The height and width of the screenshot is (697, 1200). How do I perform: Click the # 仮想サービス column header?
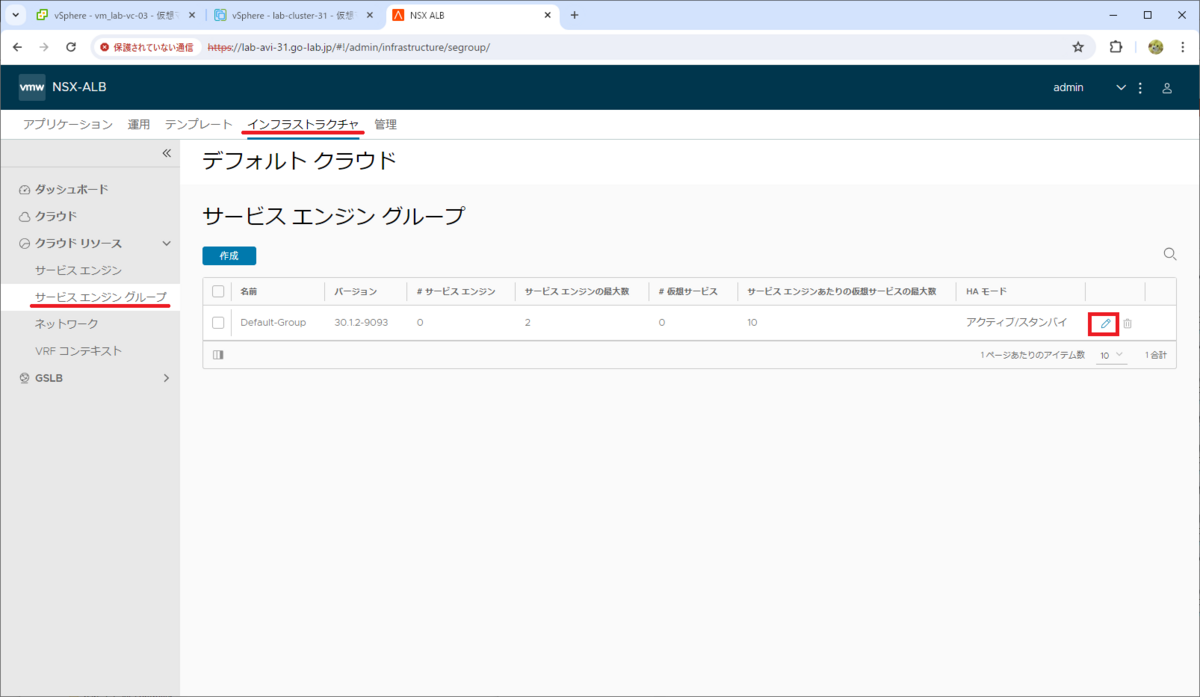point(688,291)
